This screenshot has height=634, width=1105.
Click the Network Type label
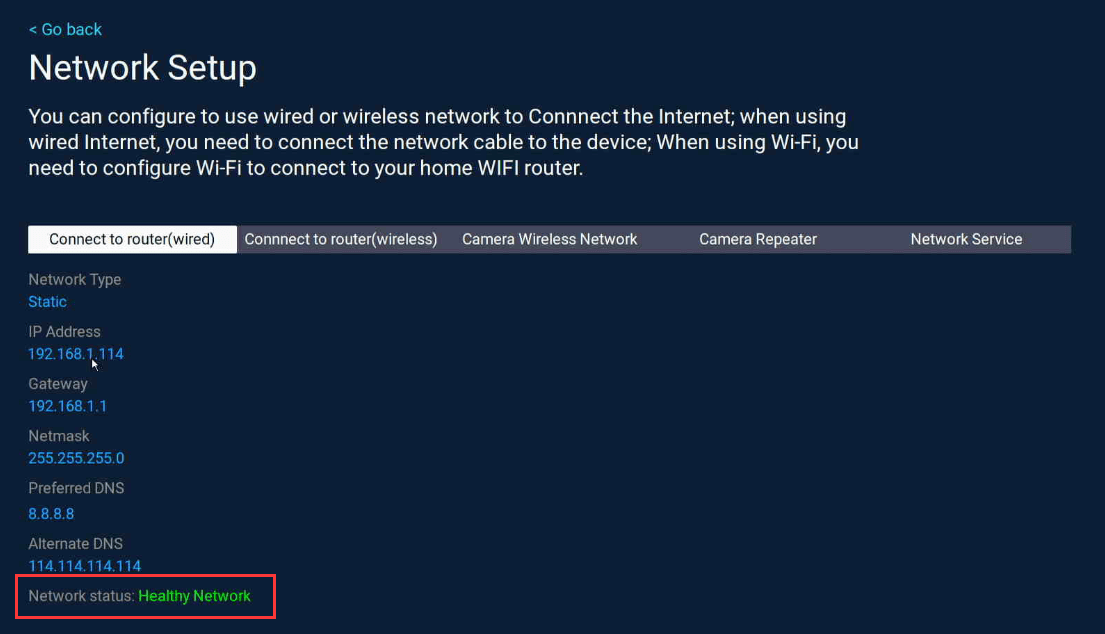[x=75, y=280]
